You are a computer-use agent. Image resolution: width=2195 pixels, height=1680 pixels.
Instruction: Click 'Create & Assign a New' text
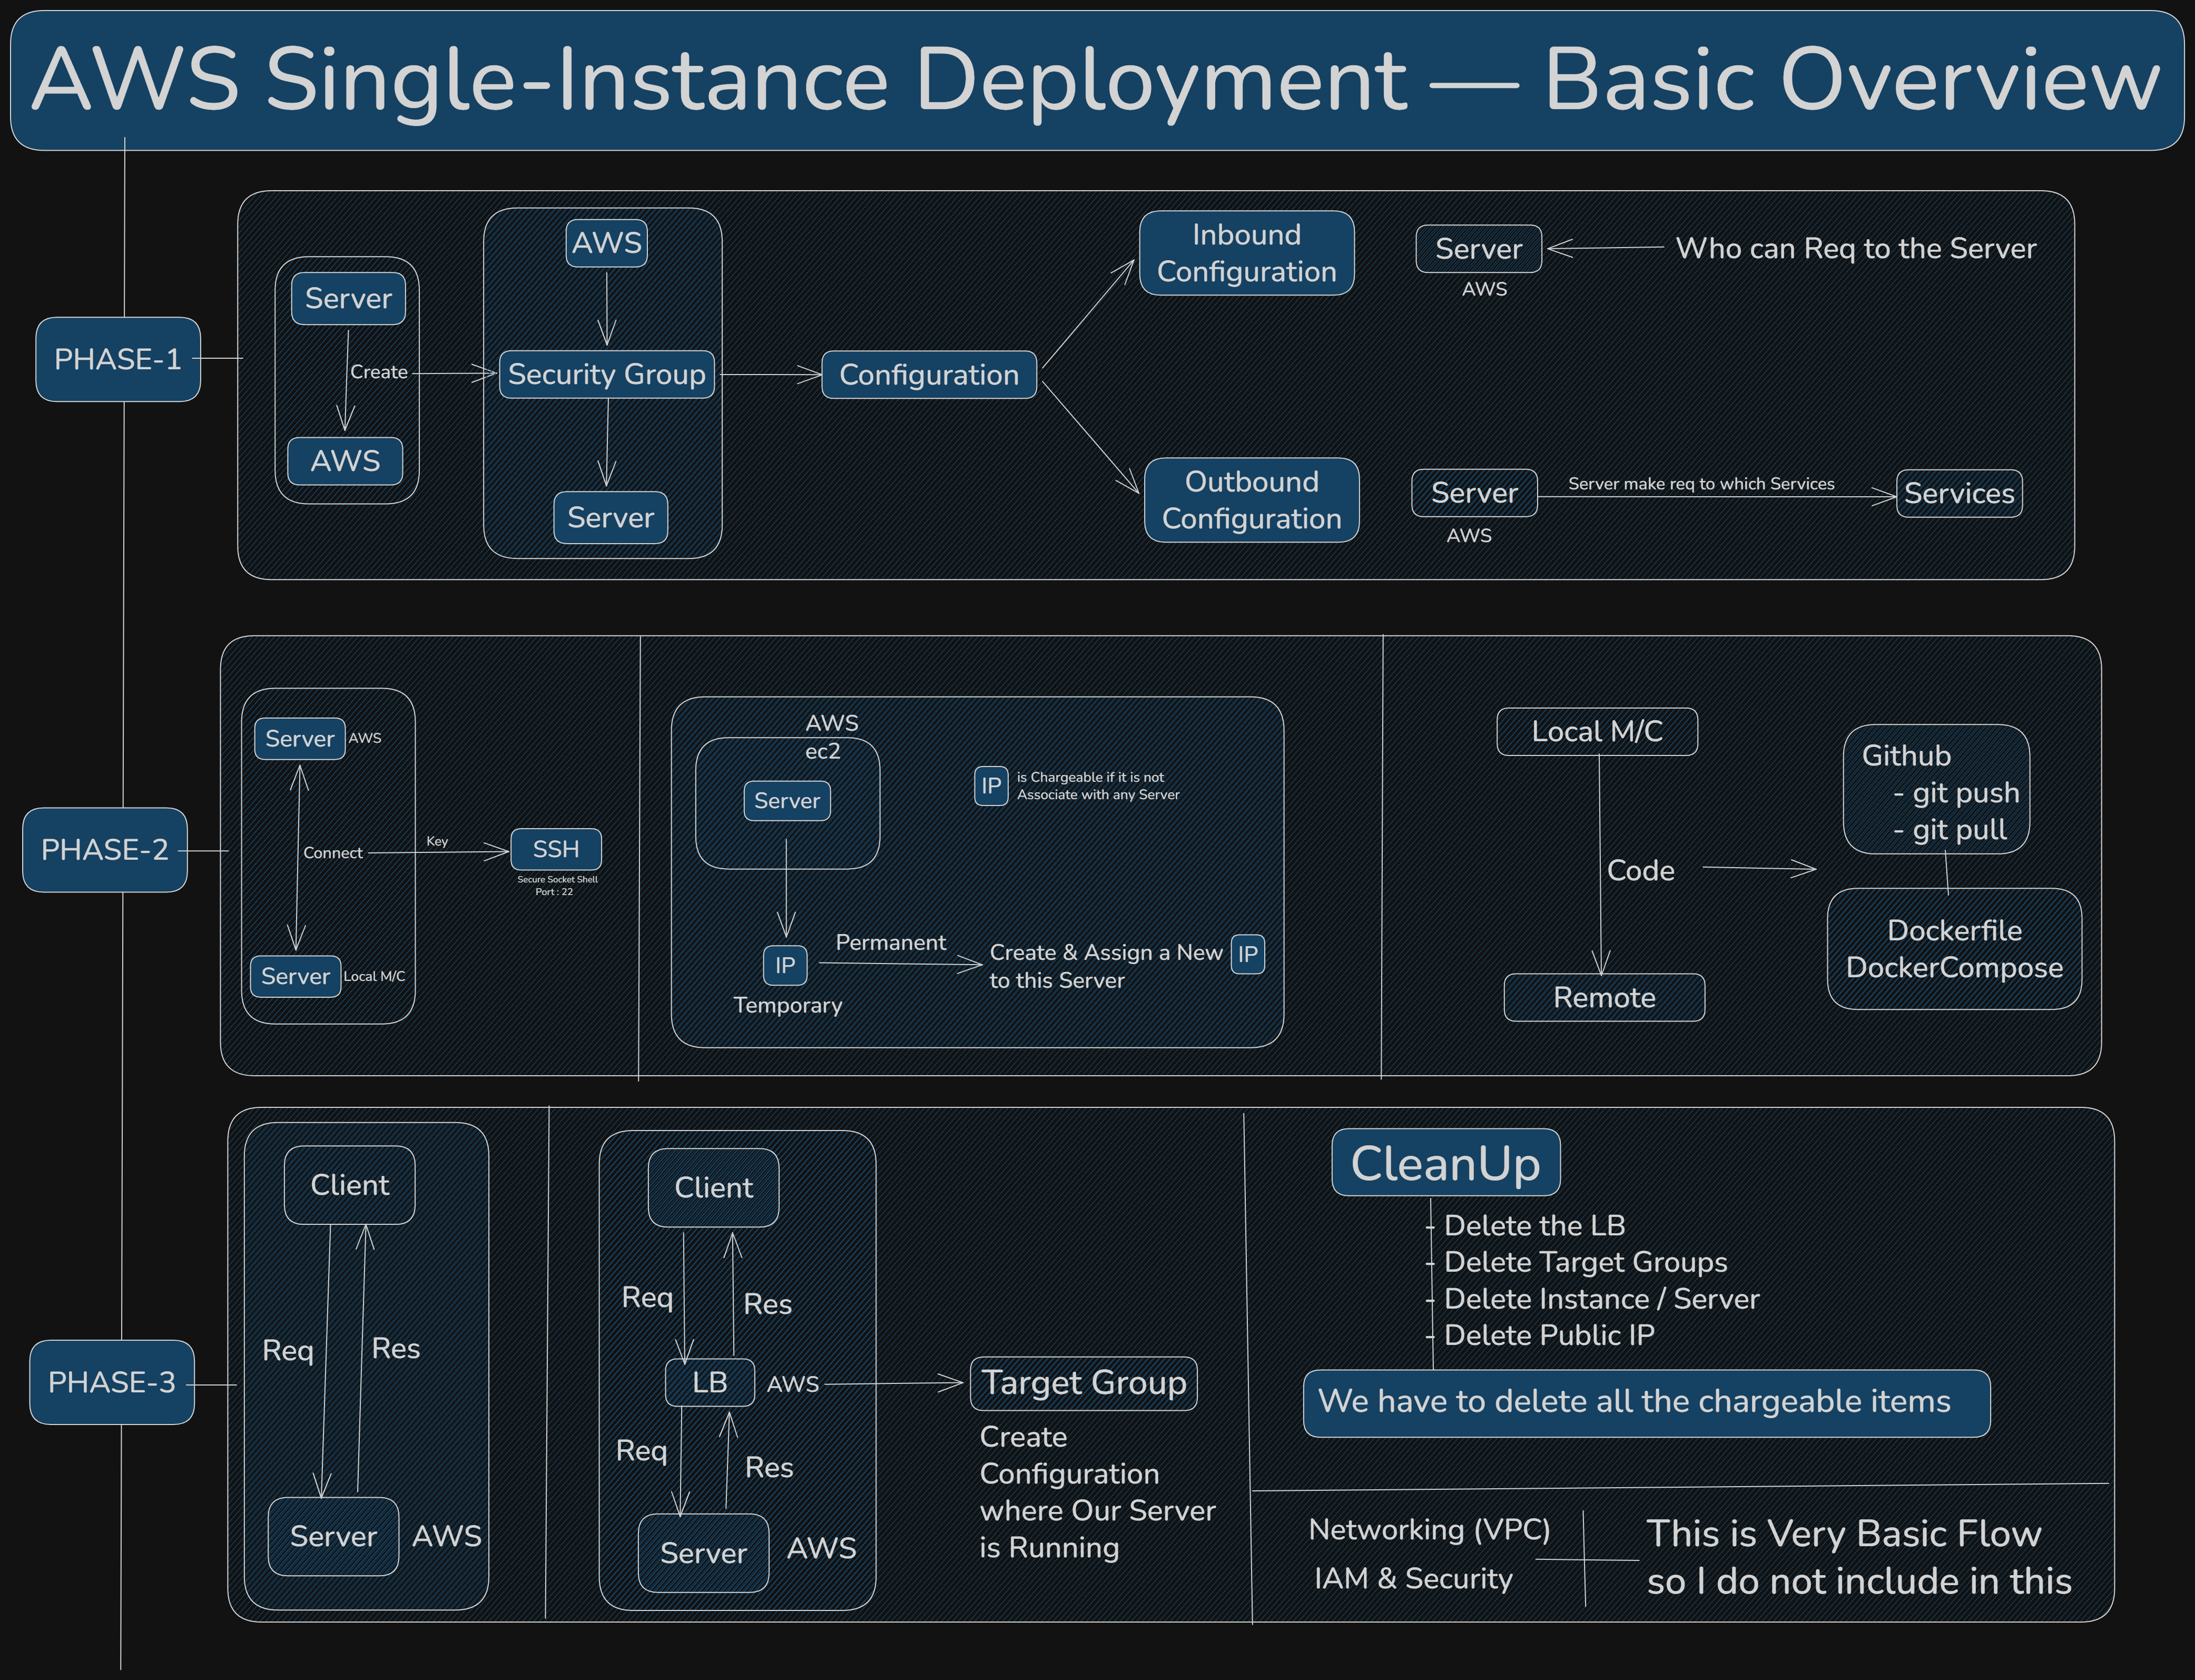pos(1106,953)
